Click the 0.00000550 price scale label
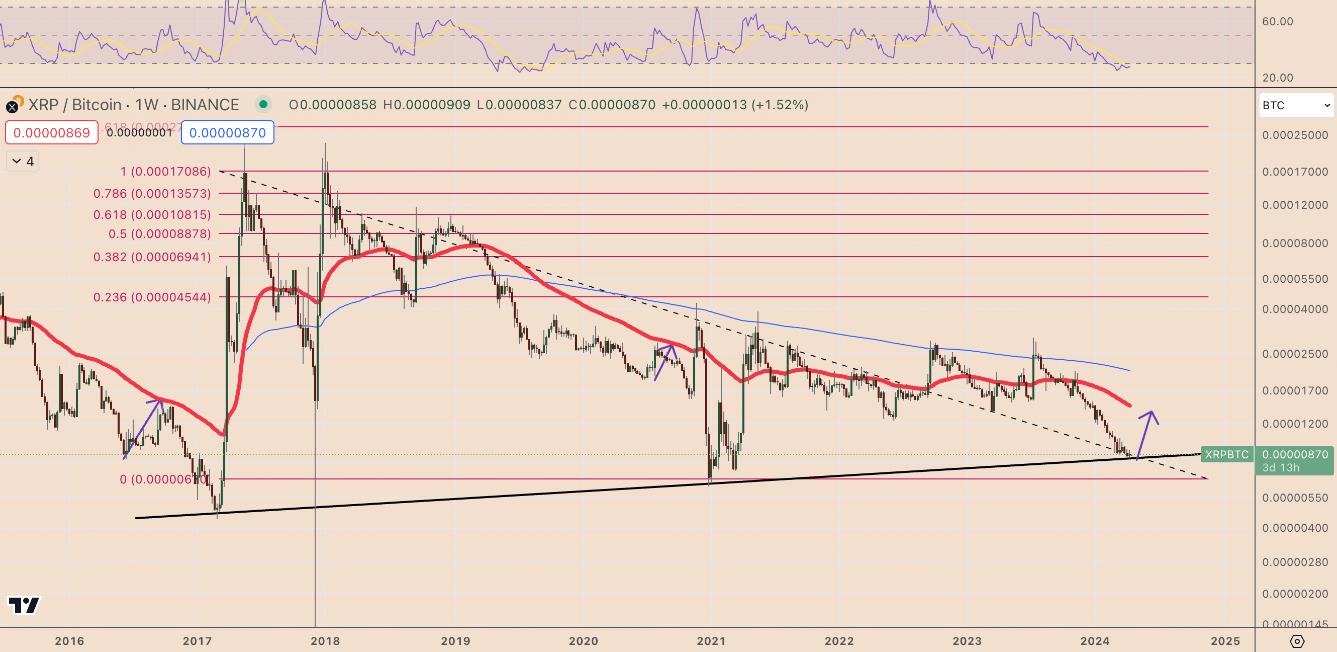 pos(1294,498)
